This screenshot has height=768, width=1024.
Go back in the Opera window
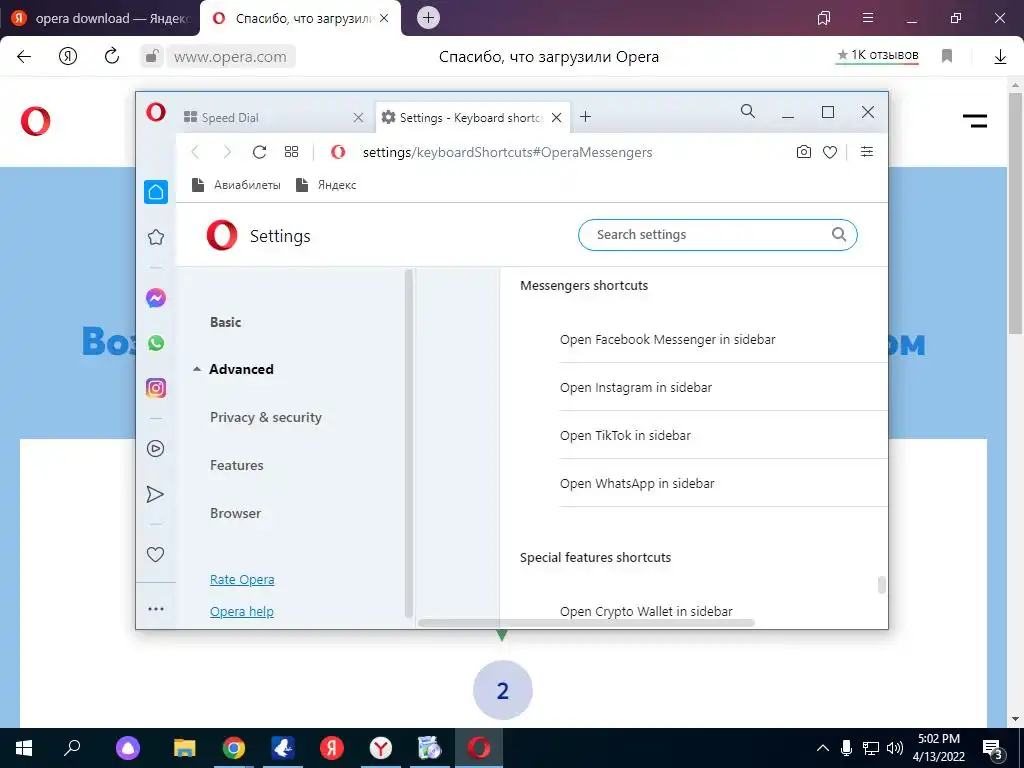tap(195, 152)
